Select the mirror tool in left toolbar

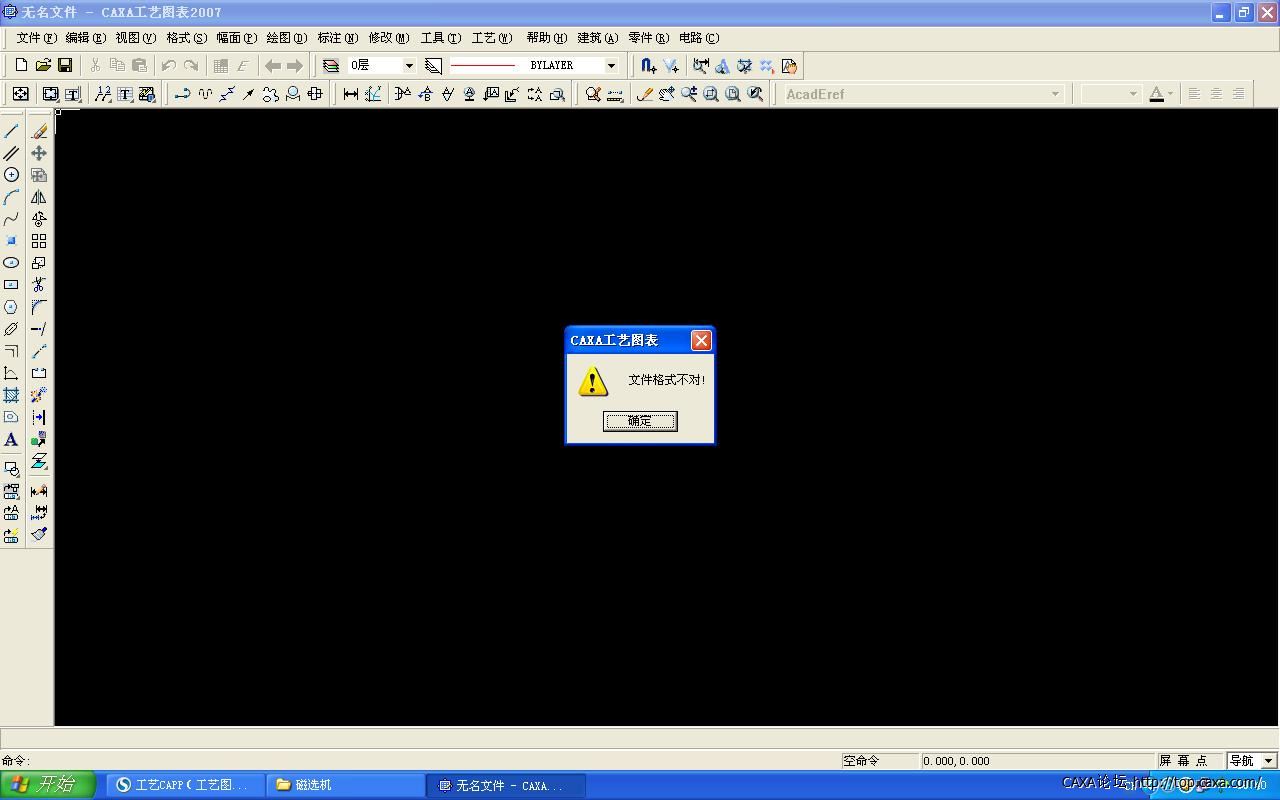pos(39,197)
